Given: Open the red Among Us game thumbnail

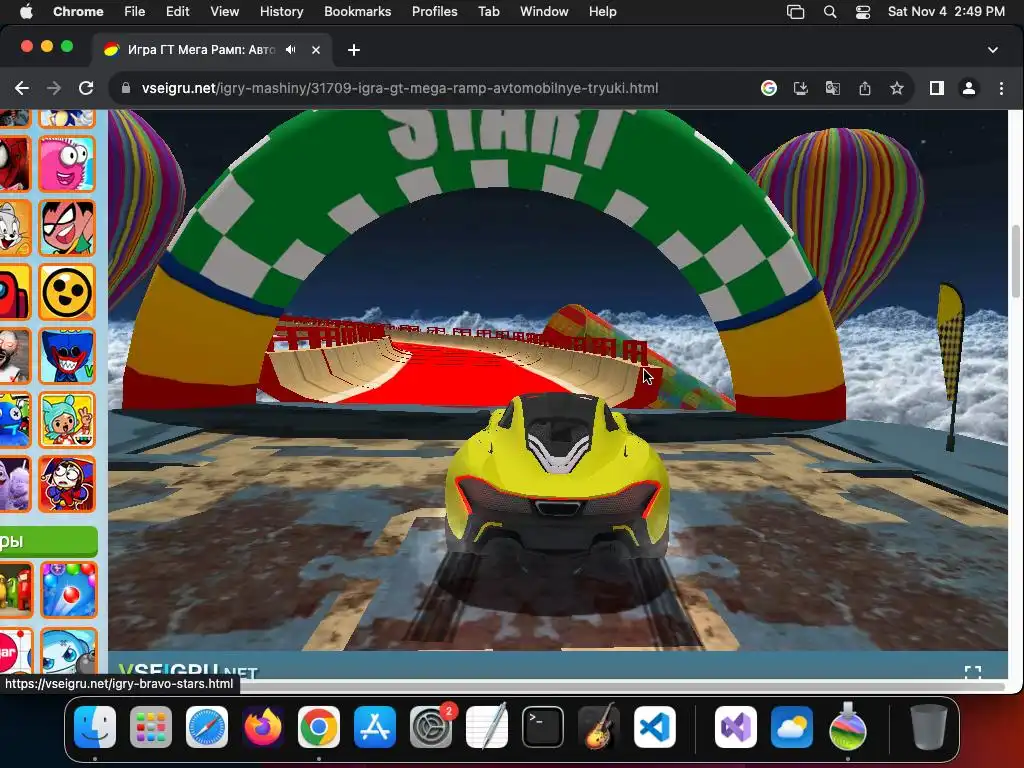Looking at the screenshot, I should coord(14,292).
